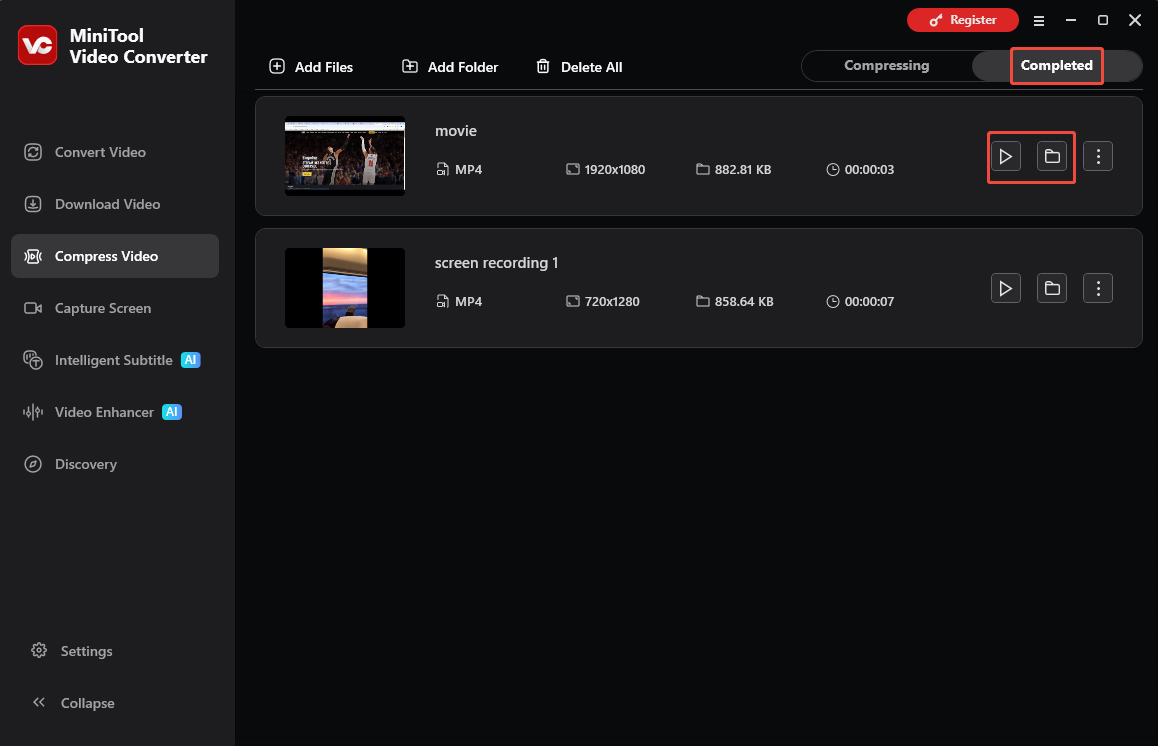This screenshot has height=746, width=1158.
Task: Click the 1920x1080 resolution value
Action: [x=614, y=169]
